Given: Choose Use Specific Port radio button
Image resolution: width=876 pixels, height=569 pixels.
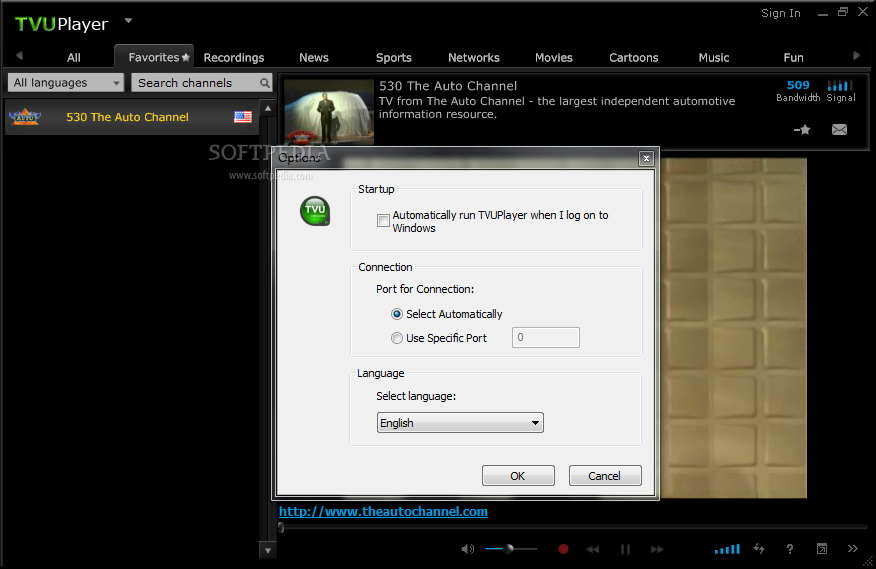Looking at the screenshot, I should coord(397,338).
